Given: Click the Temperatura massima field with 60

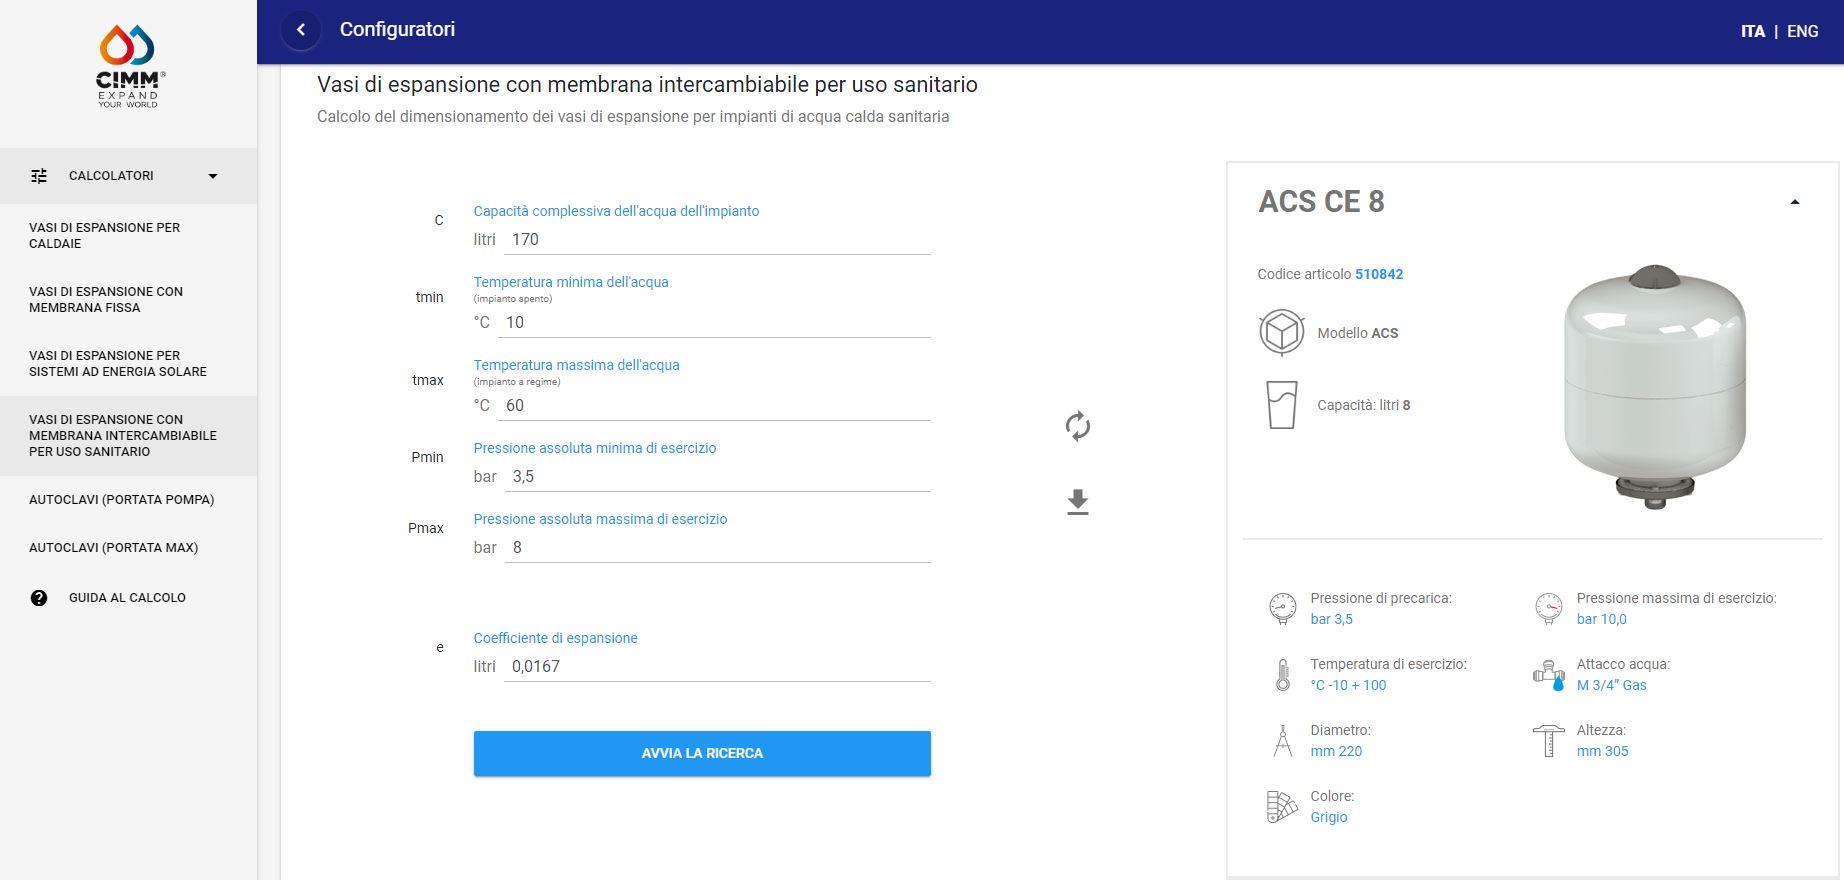Looking at the screenshot, I should tap(714, 406).
